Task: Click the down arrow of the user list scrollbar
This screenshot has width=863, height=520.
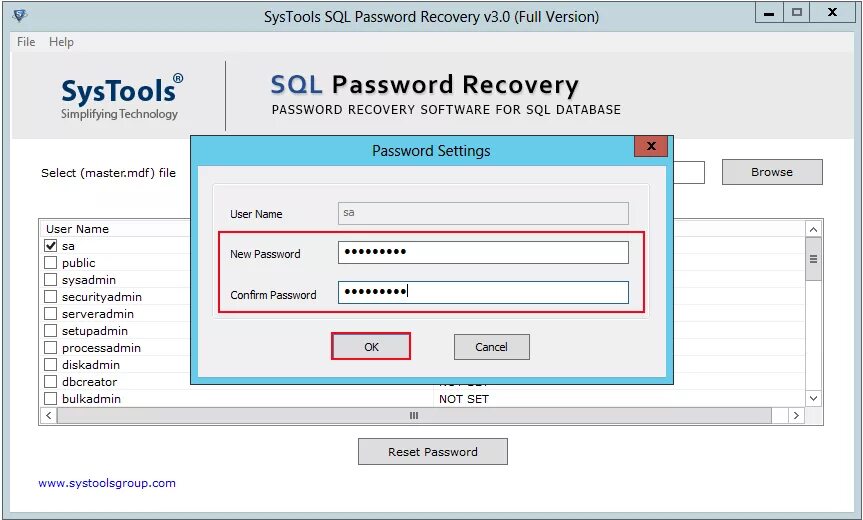Action: 813,398
